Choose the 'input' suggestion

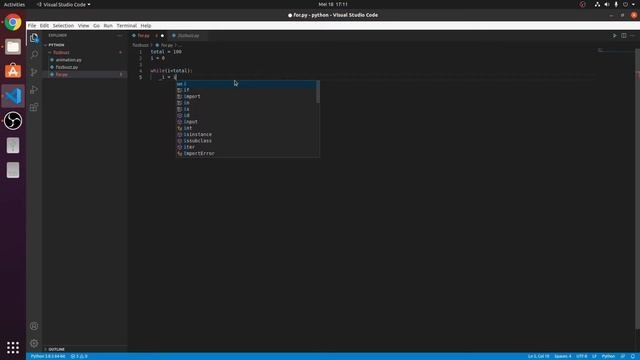click(x=246, y=122)
